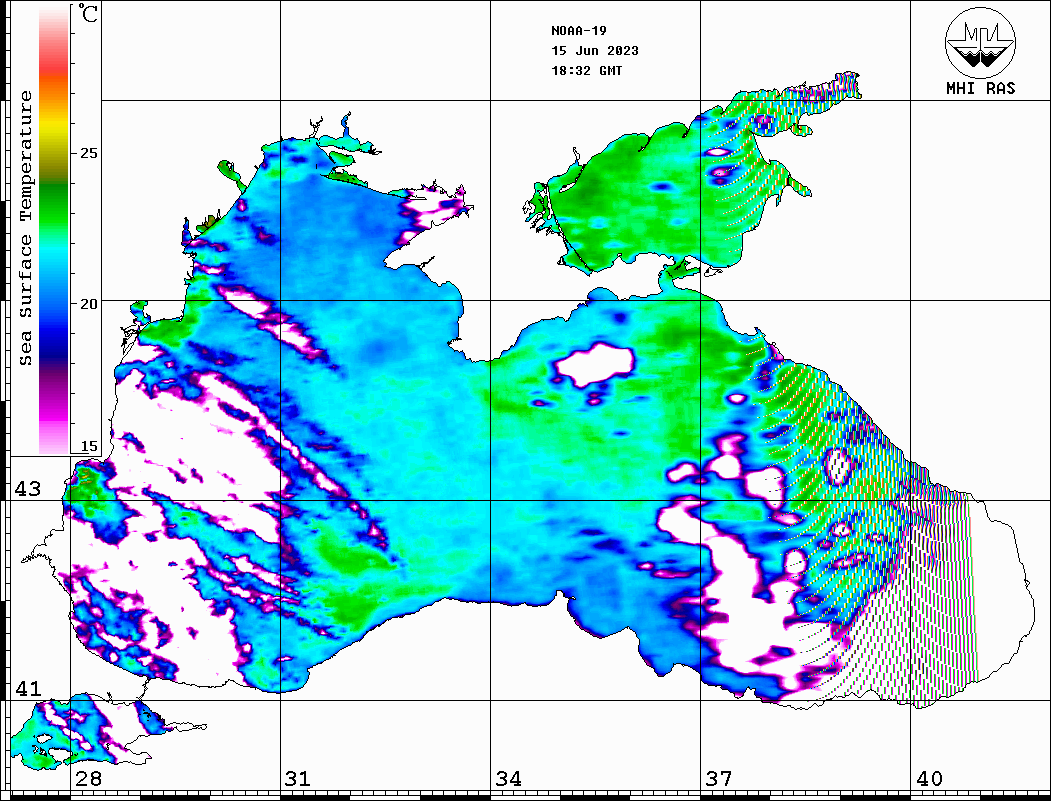Click the longitude label 34
Image resolution: width=1051 pixels, height=801 pixels.
(x=508, y=778)
